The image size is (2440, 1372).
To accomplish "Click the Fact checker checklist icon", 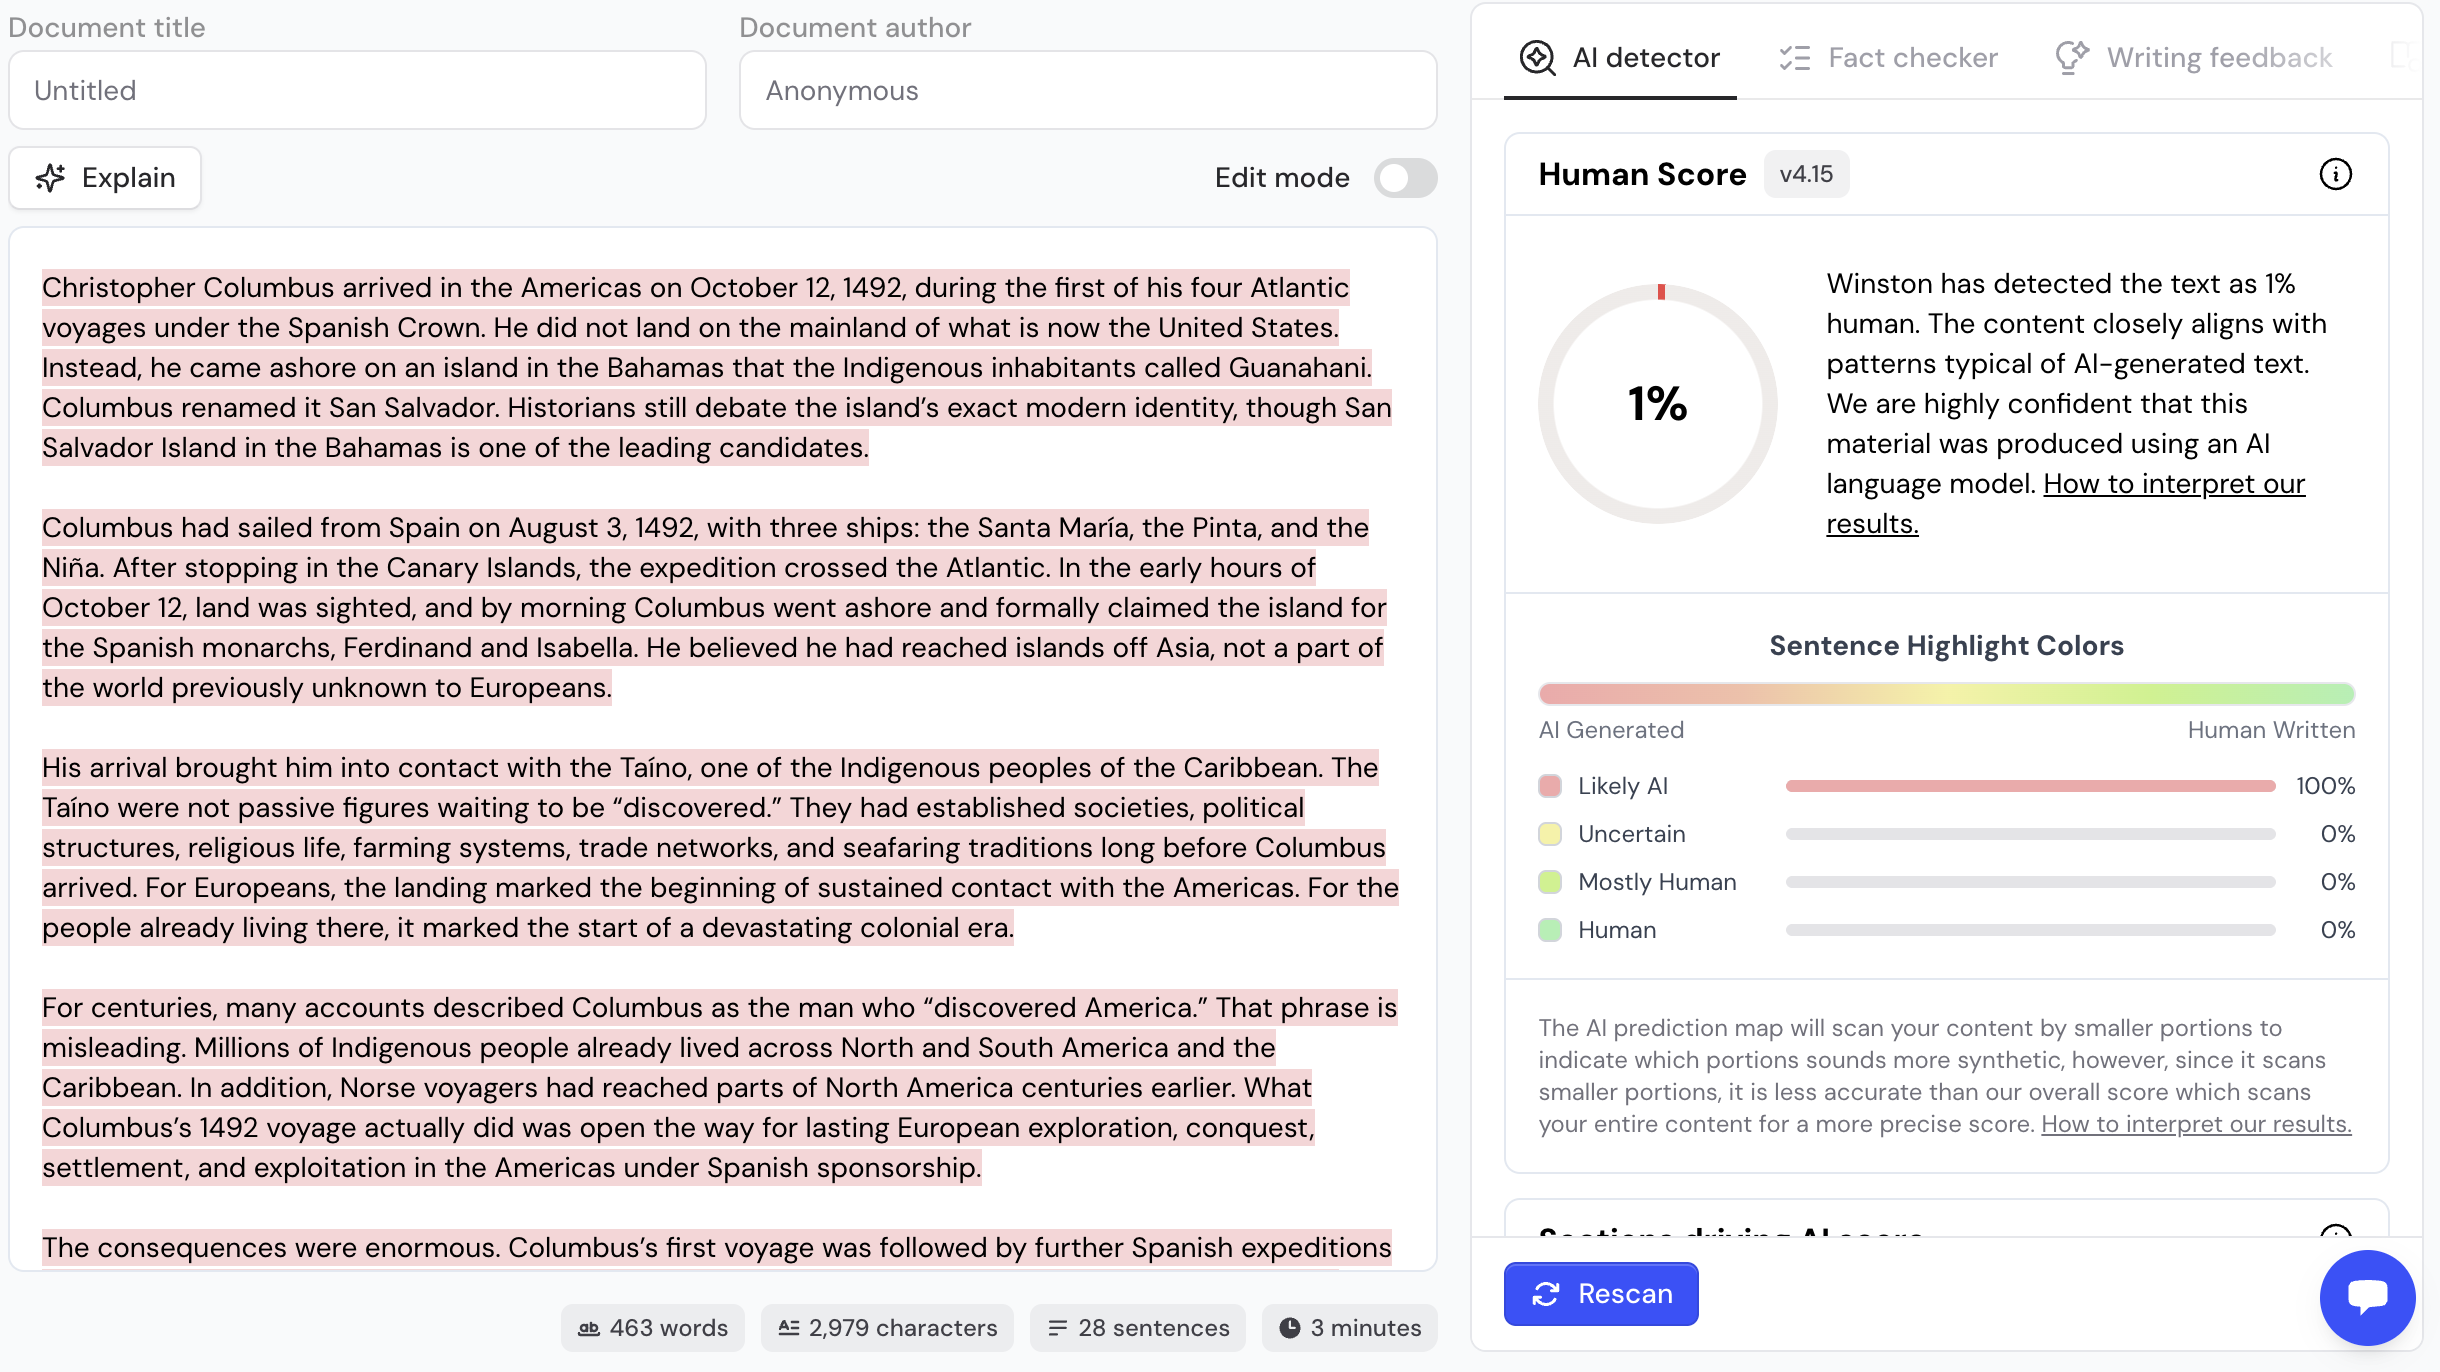I will 1795,58.
